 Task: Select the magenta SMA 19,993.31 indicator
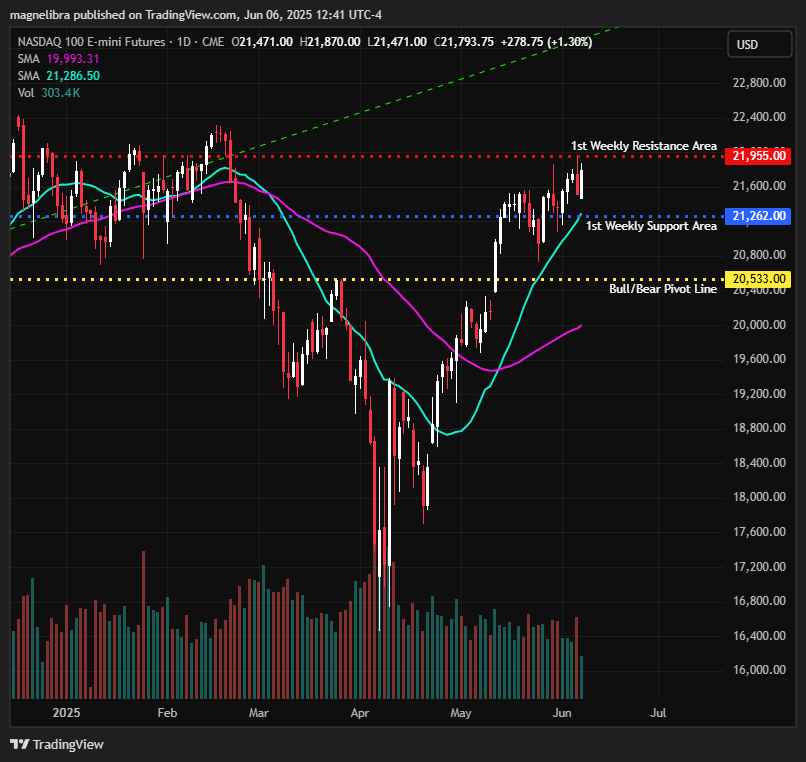[58, 59]
